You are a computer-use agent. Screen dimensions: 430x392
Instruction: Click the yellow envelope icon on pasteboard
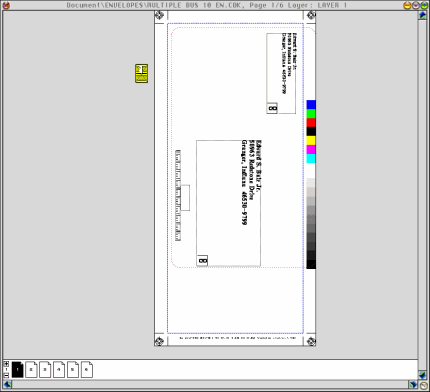[142, 74]
